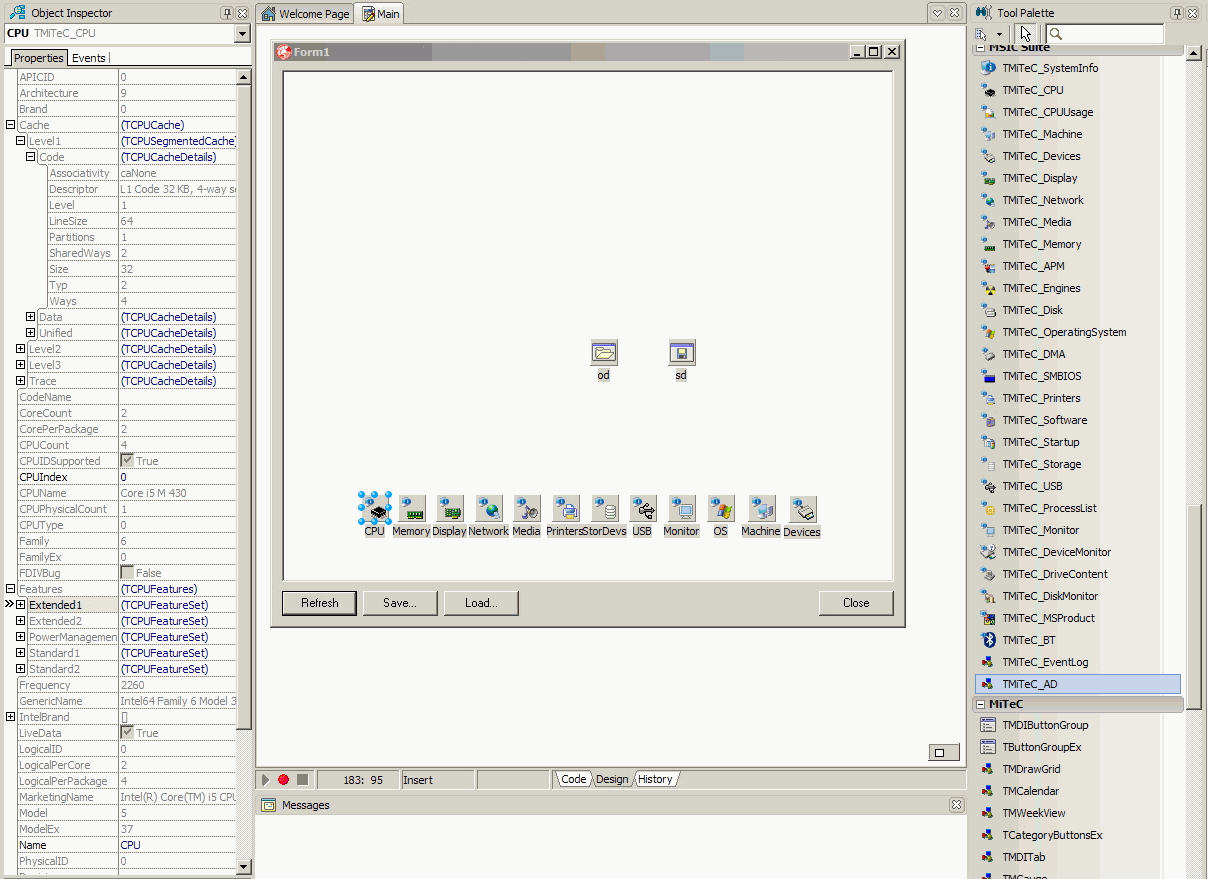1208x879 pixels.
Task: Open the component selector dropdown
Action: click(x=241, y=34)
